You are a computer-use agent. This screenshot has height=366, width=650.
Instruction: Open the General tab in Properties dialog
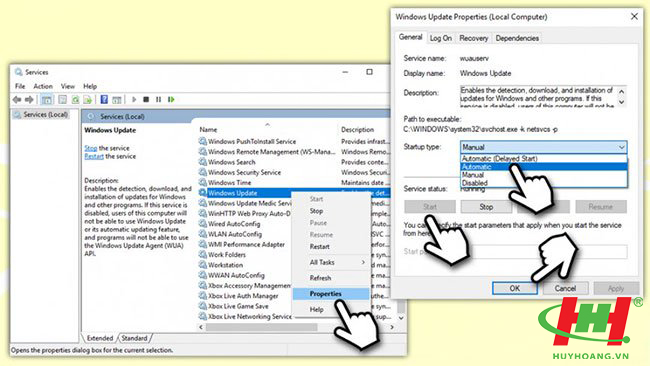coord(410,37)
